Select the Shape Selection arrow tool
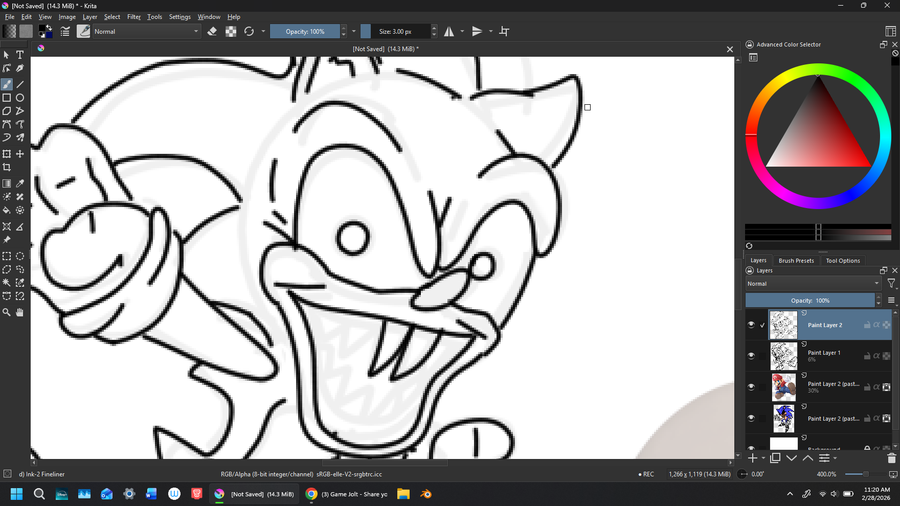 coord(6,55)
